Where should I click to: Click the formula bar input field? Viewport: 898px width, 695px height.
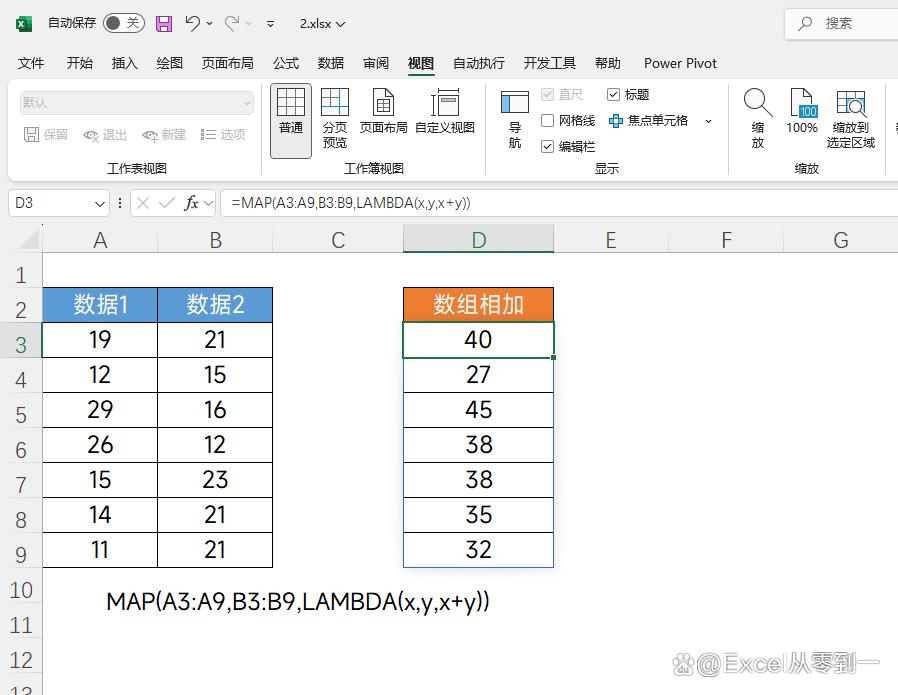pyautogui.click(x=550, y=203)
